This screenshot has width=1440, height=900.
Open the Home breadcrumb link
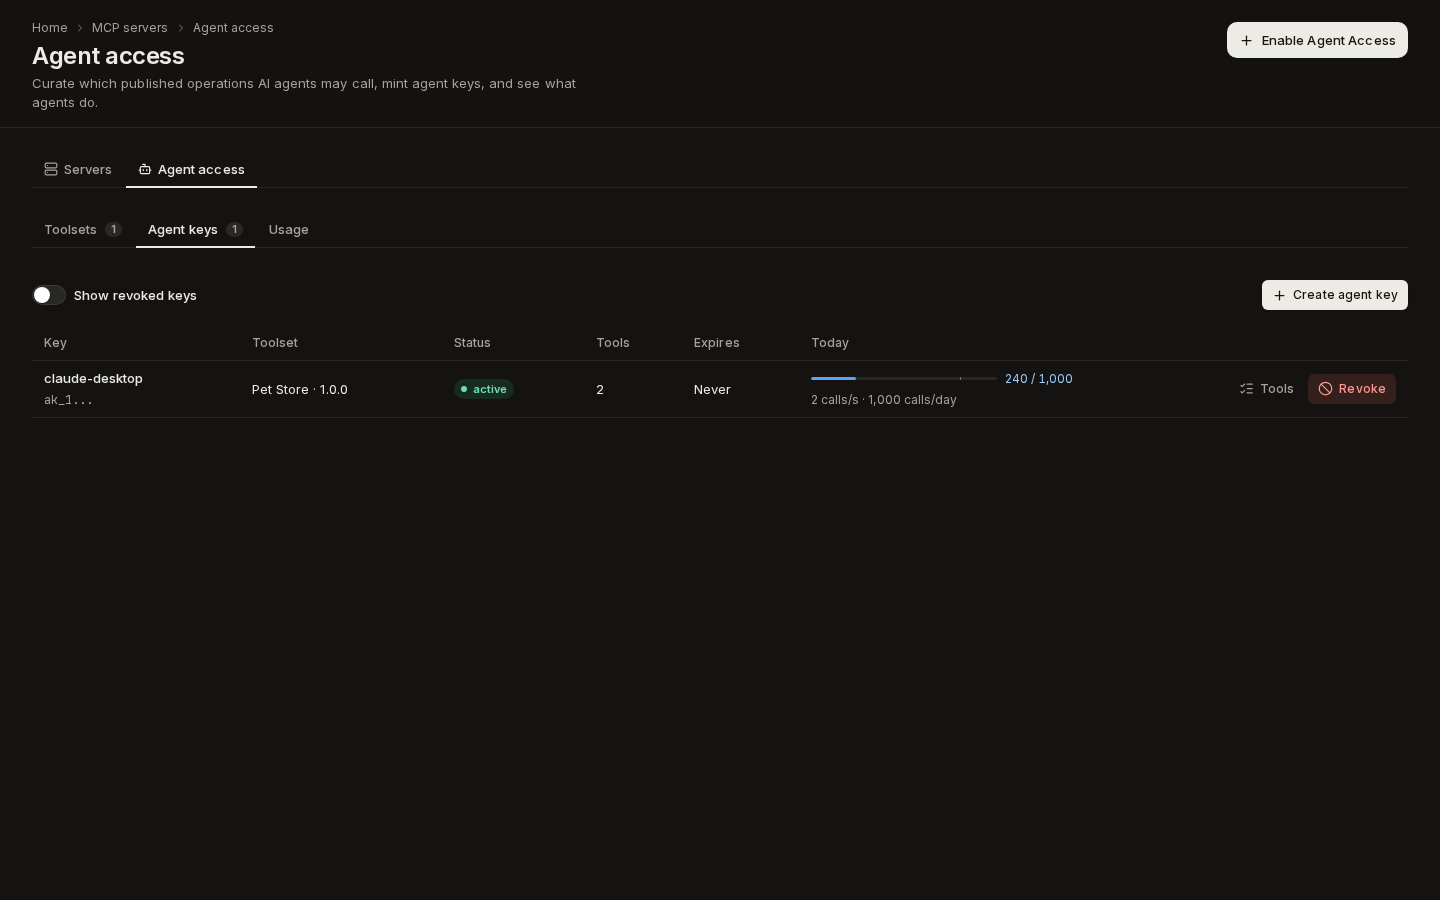tap(50, 28)
